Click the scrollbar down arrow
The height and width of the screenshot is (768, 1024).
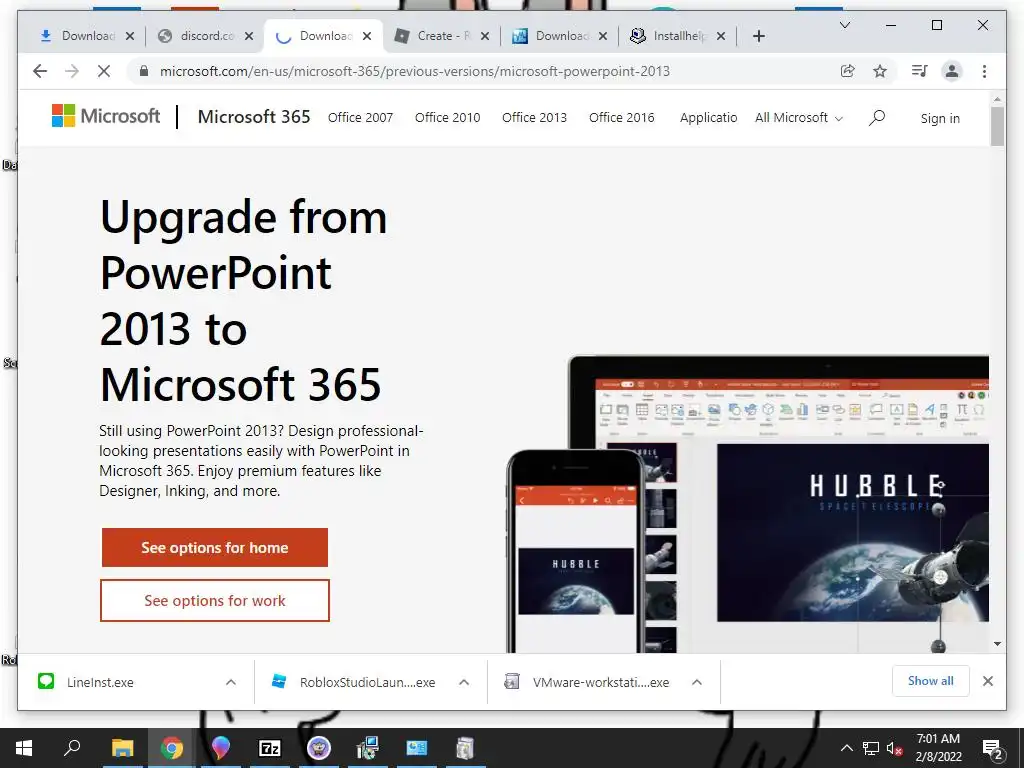[997, 644]
